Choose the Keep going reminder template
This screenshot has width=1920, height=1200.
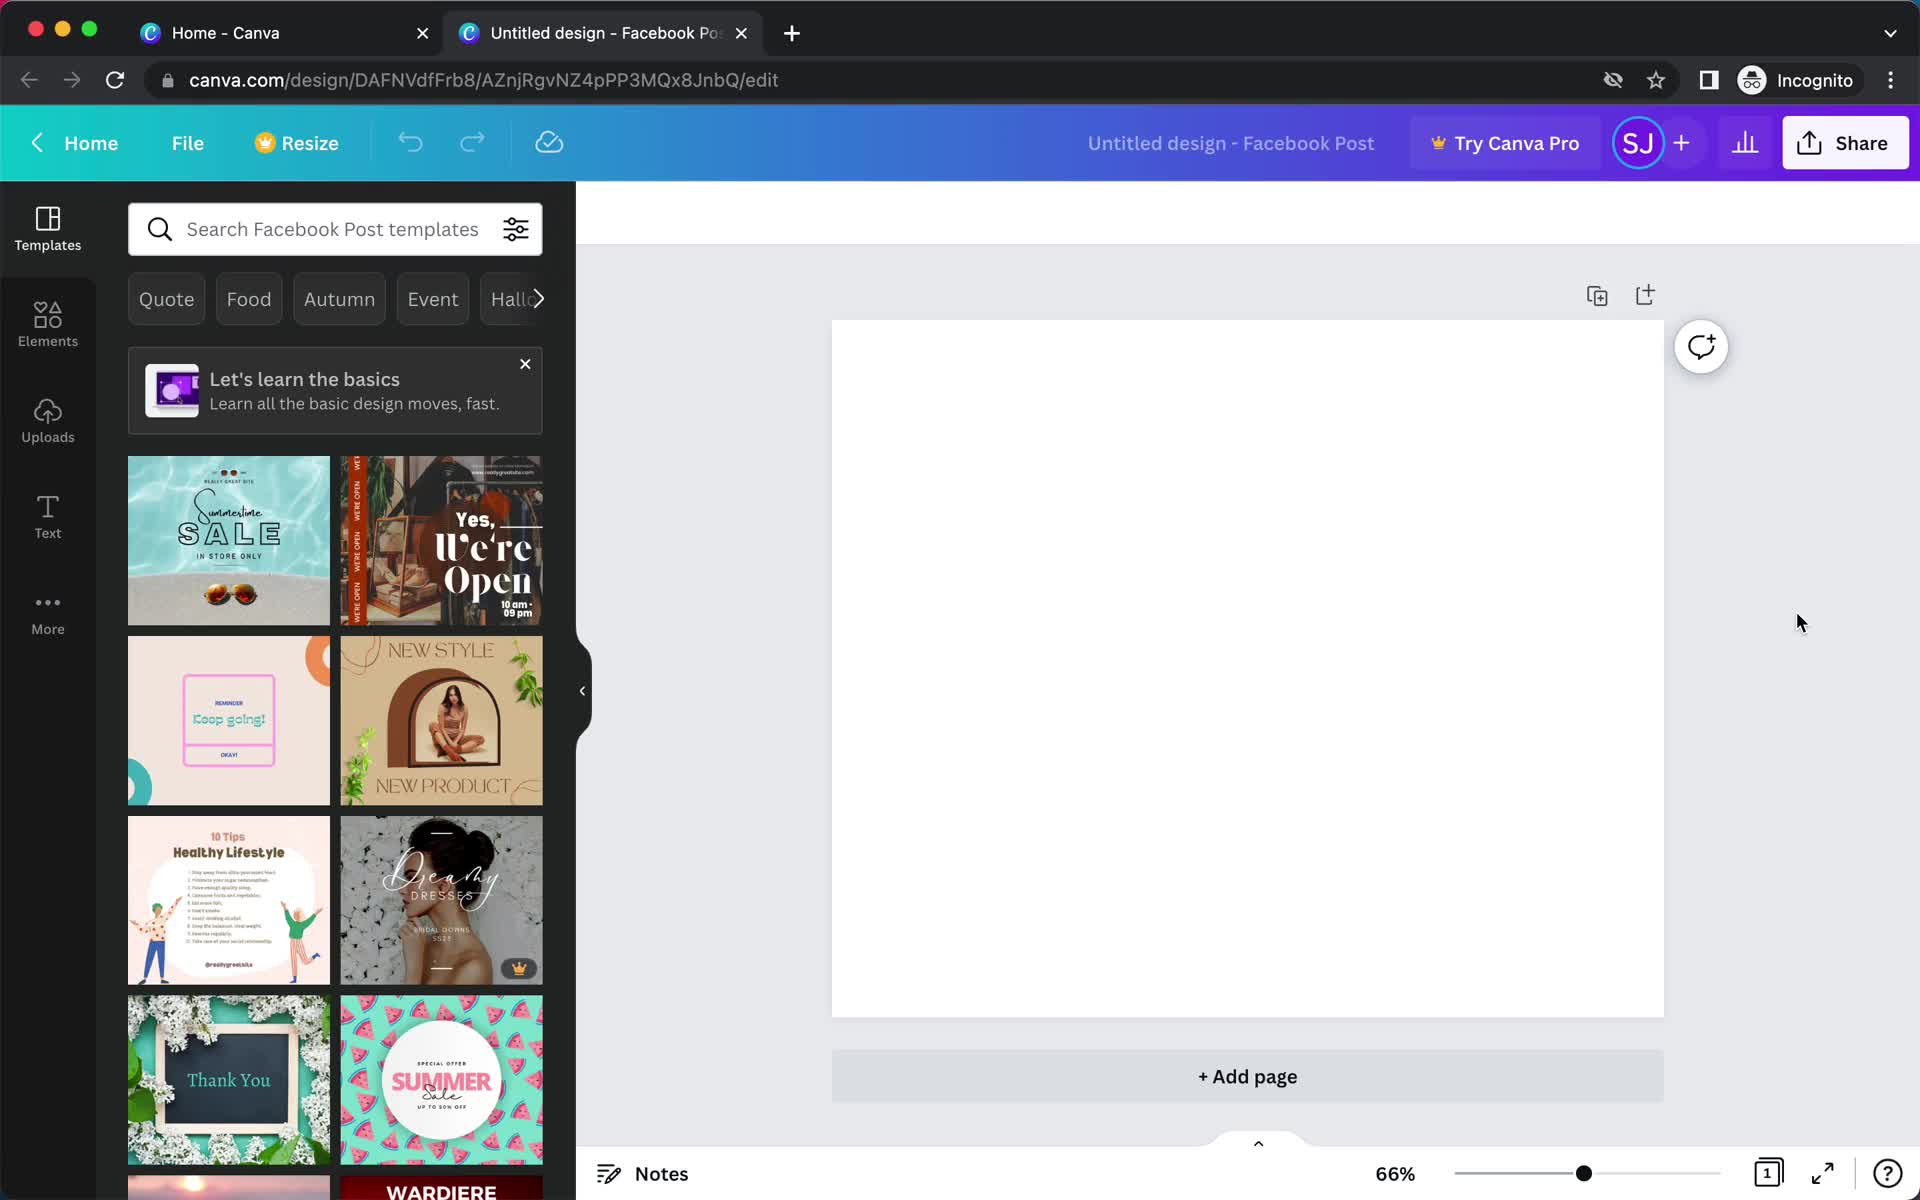point(229,720)
